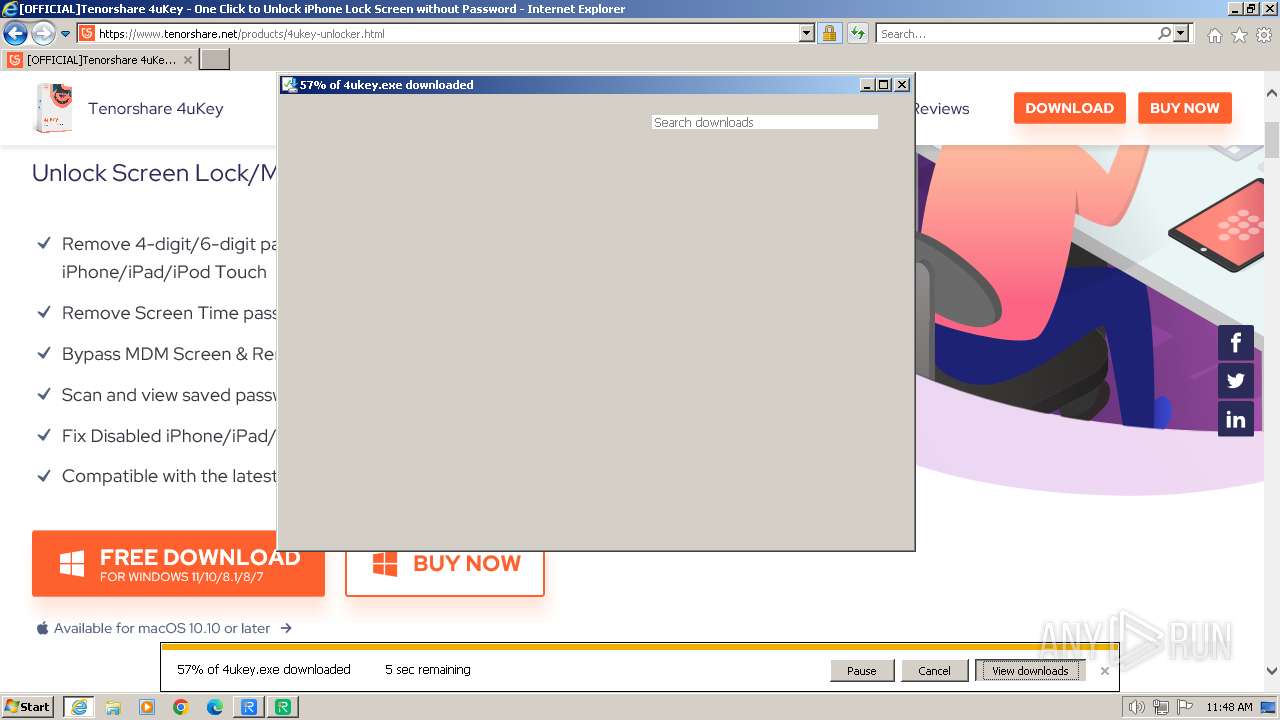
Task: Launch the media player taskbar icon
Action: point(147,707)
